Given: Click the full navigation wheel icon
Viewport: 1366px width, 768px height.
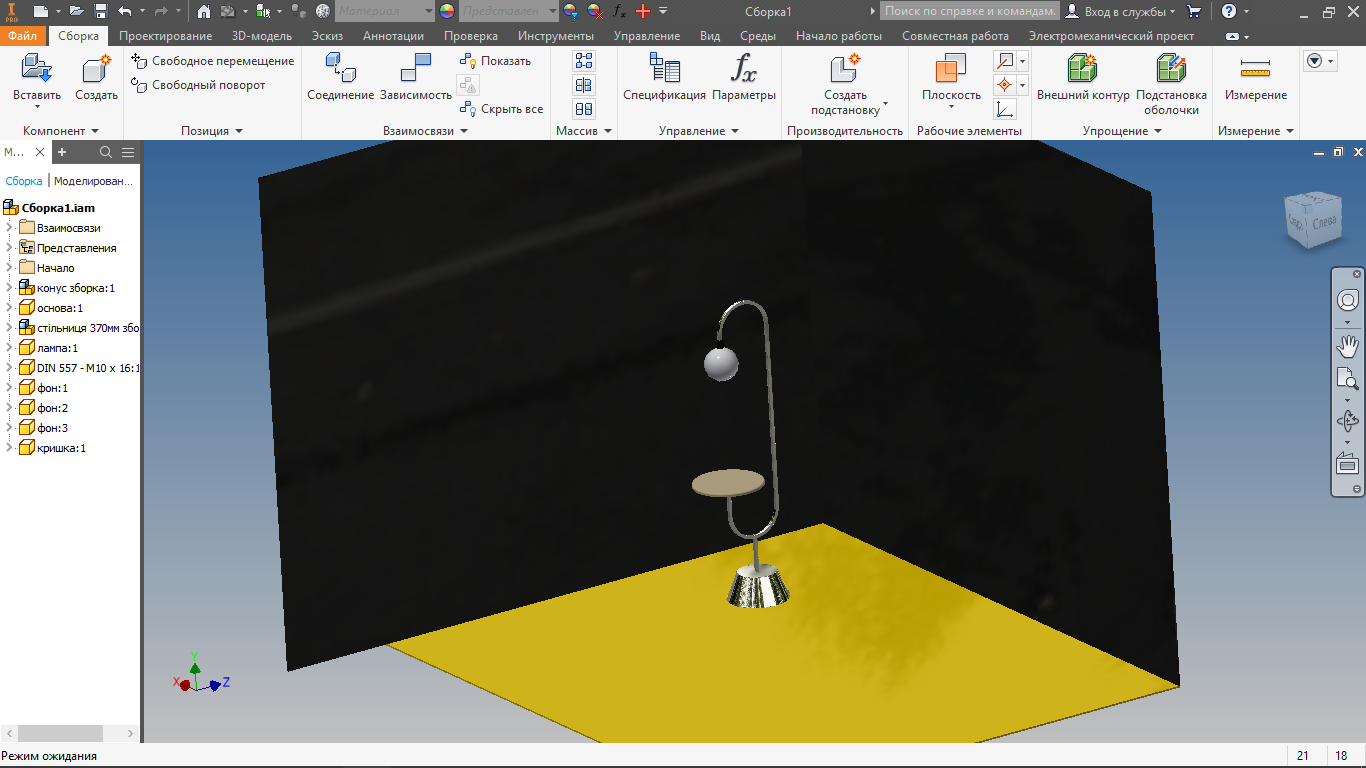Looking at the screenshot, I should pyautogui.click(x=1348, y=301).
